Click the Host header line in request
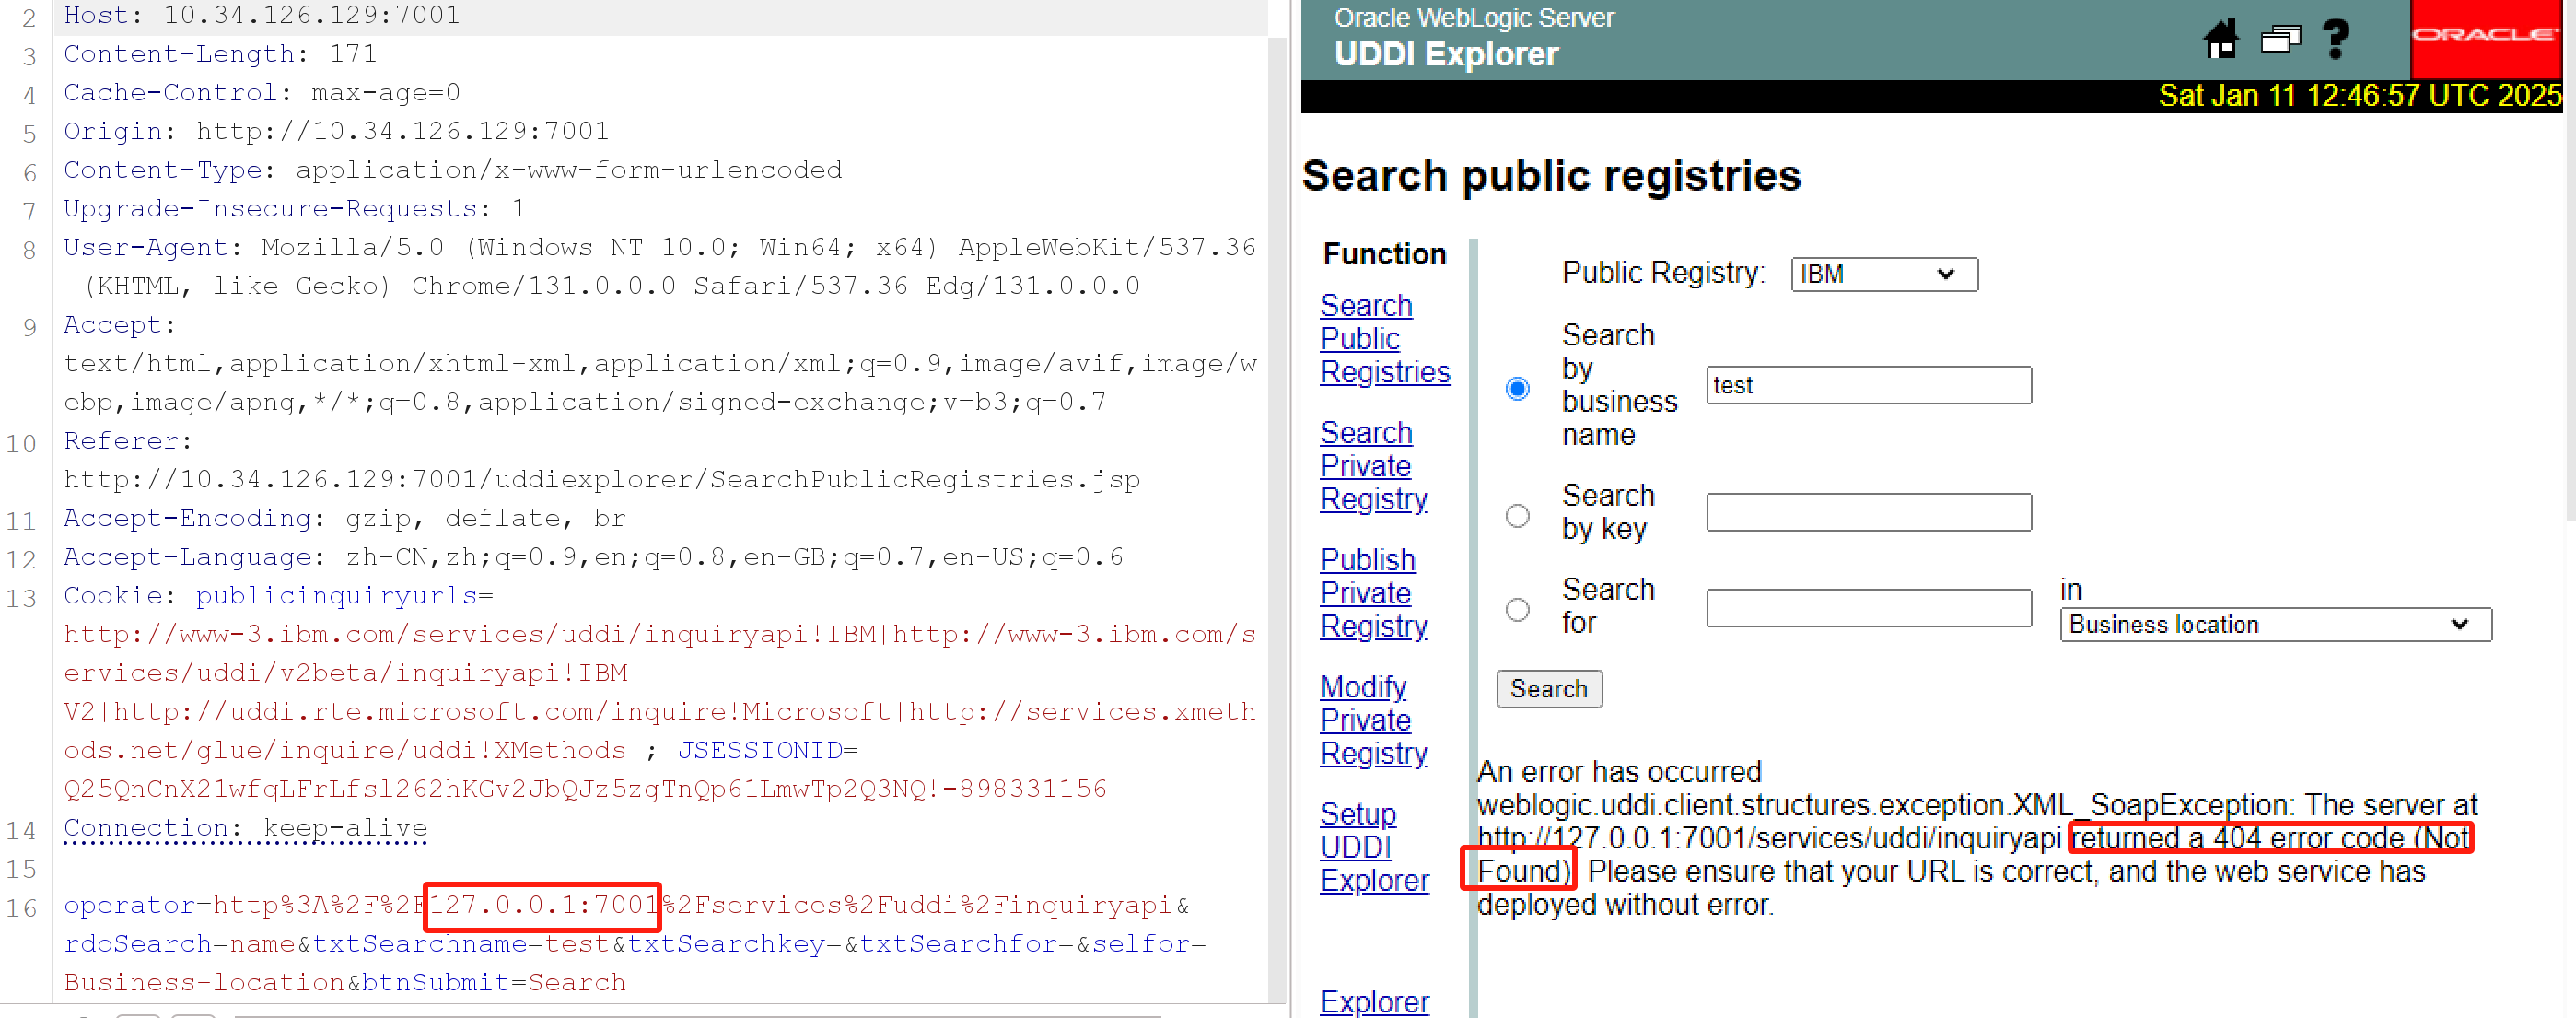Screen dimensions: 2576x1018 point(262,15)
